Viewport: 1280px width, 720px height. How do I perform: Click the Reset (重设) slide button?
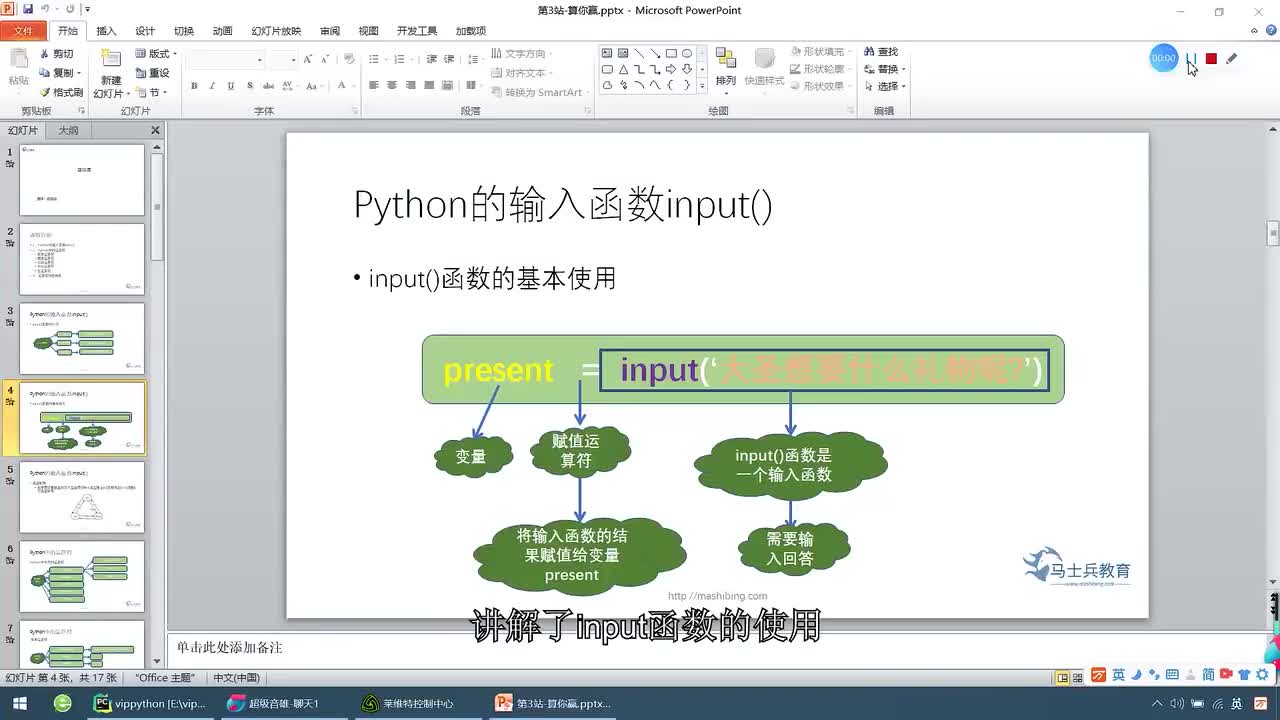pyautogui.click(x=152, y=73)
